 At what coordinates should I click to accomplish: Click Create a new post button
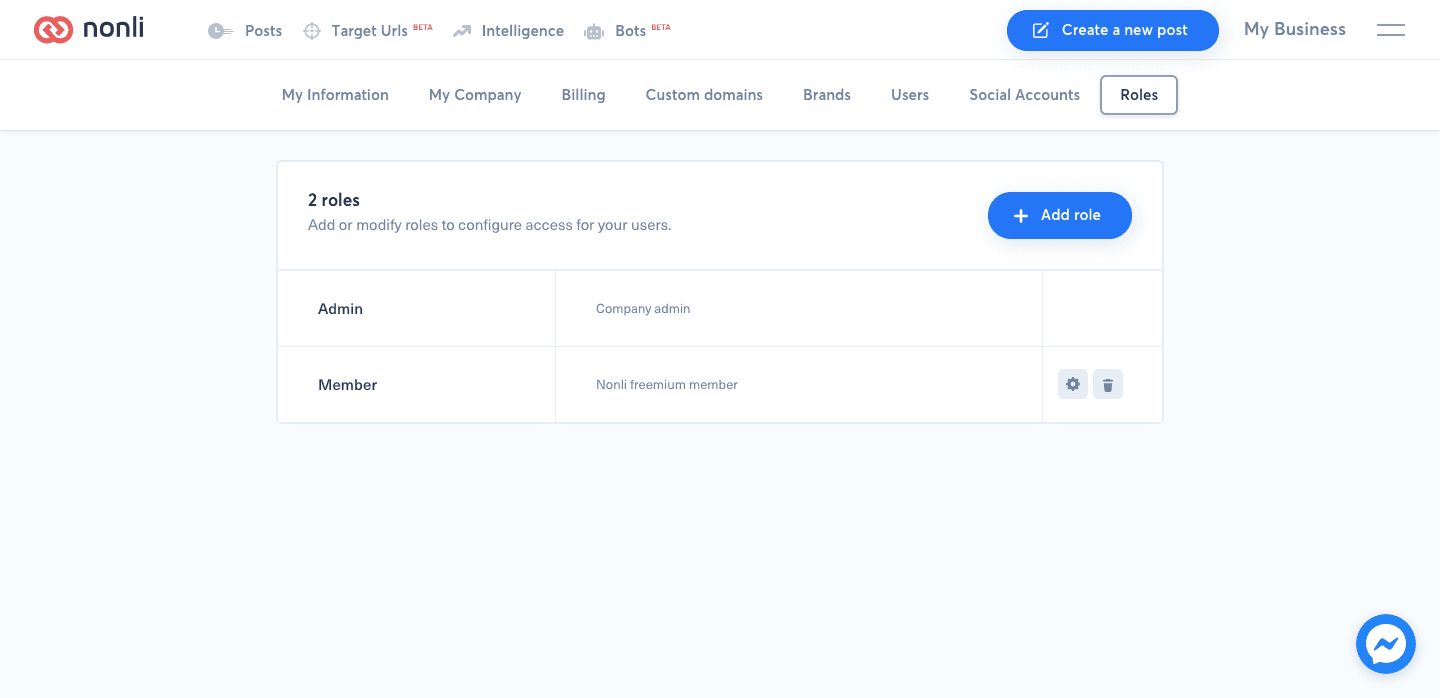[1113, 30]
